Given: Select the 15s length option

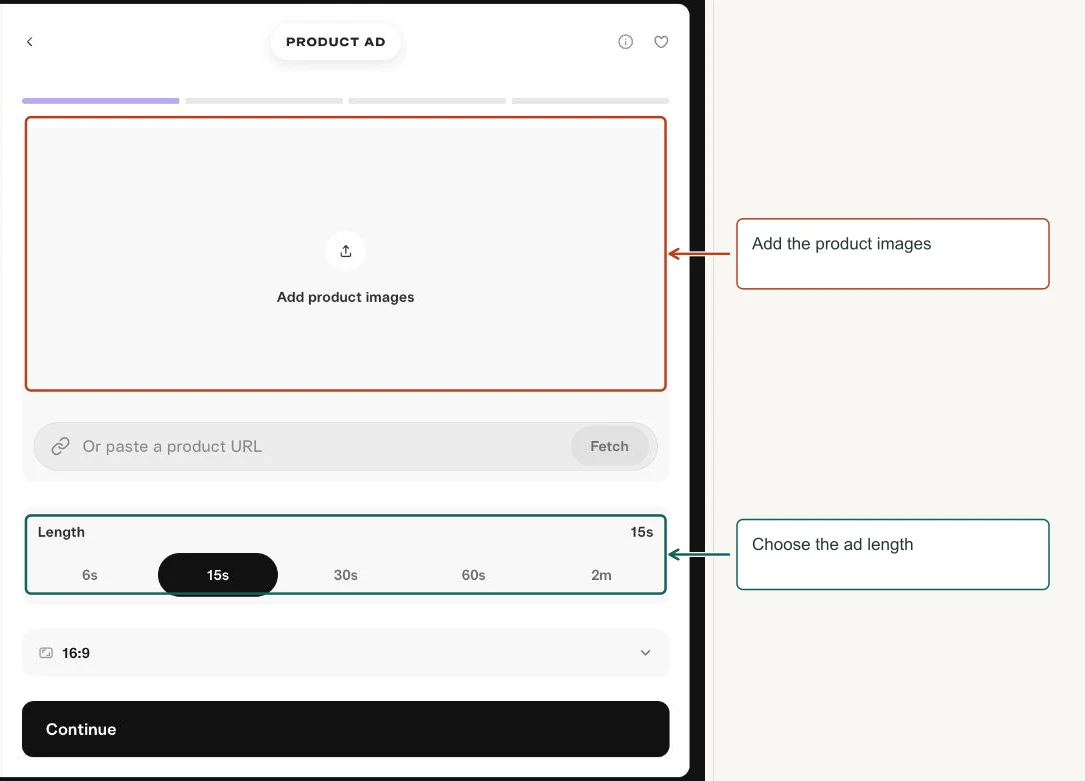Looking at the screenshot, I should click(x=218, y=575).
